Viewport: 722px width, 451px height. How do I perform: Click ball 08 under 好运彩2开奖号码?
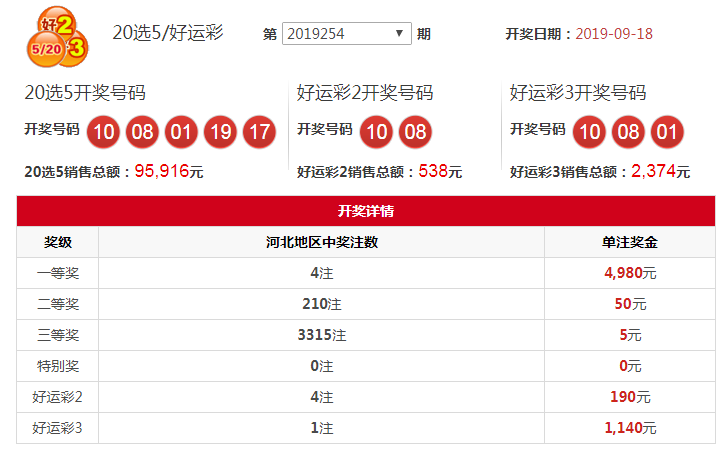pos(415,132)
